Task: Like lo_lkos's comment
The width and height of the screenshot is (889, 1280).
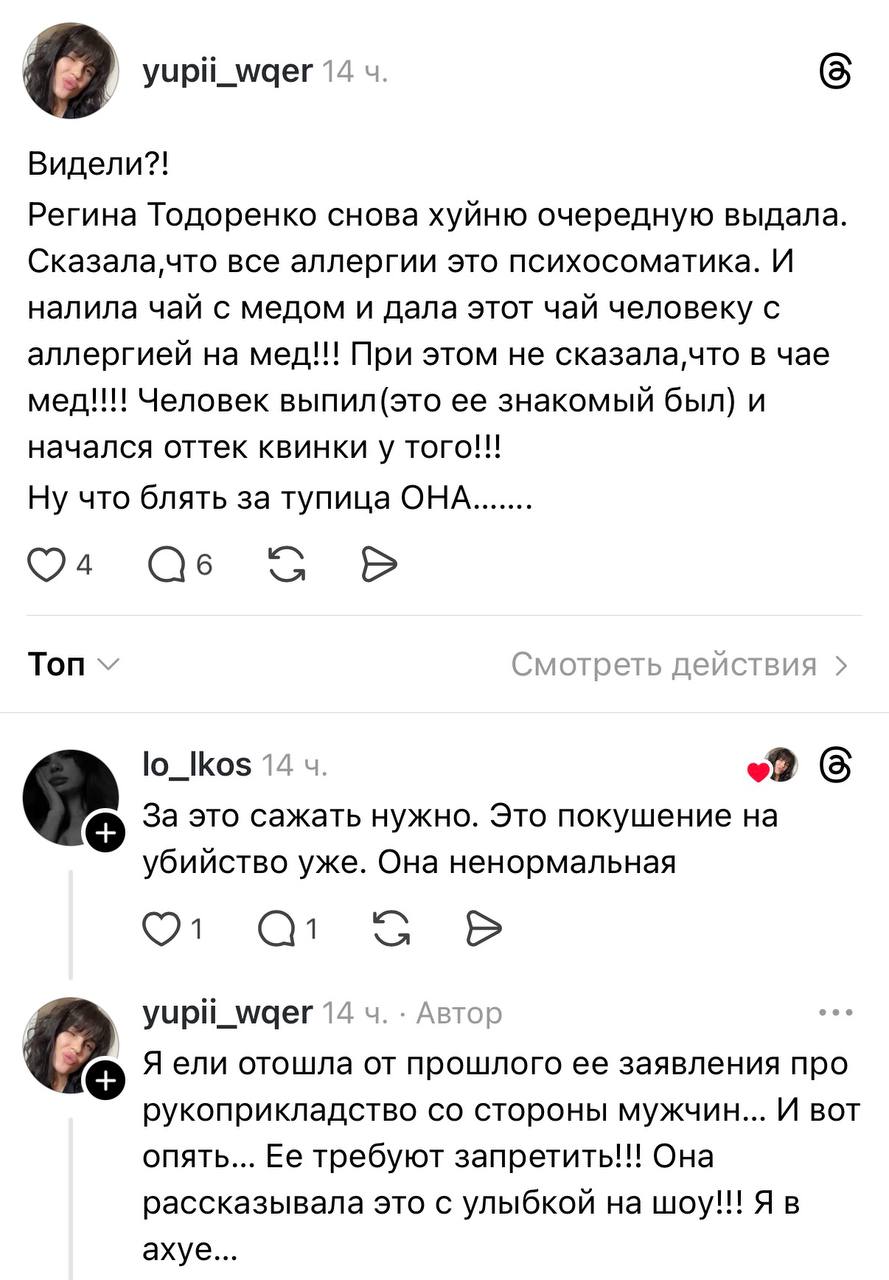Action: 159,930
